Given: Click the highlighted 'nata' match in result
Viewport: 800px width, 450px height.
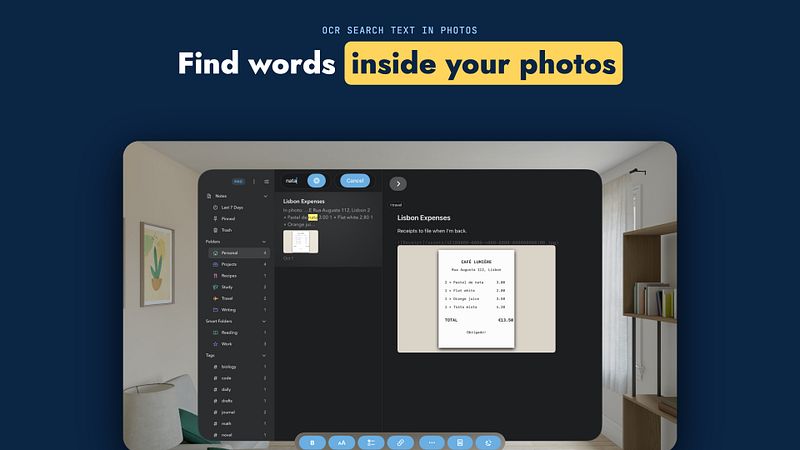Looking at the screenshot, I should [313, 217].
